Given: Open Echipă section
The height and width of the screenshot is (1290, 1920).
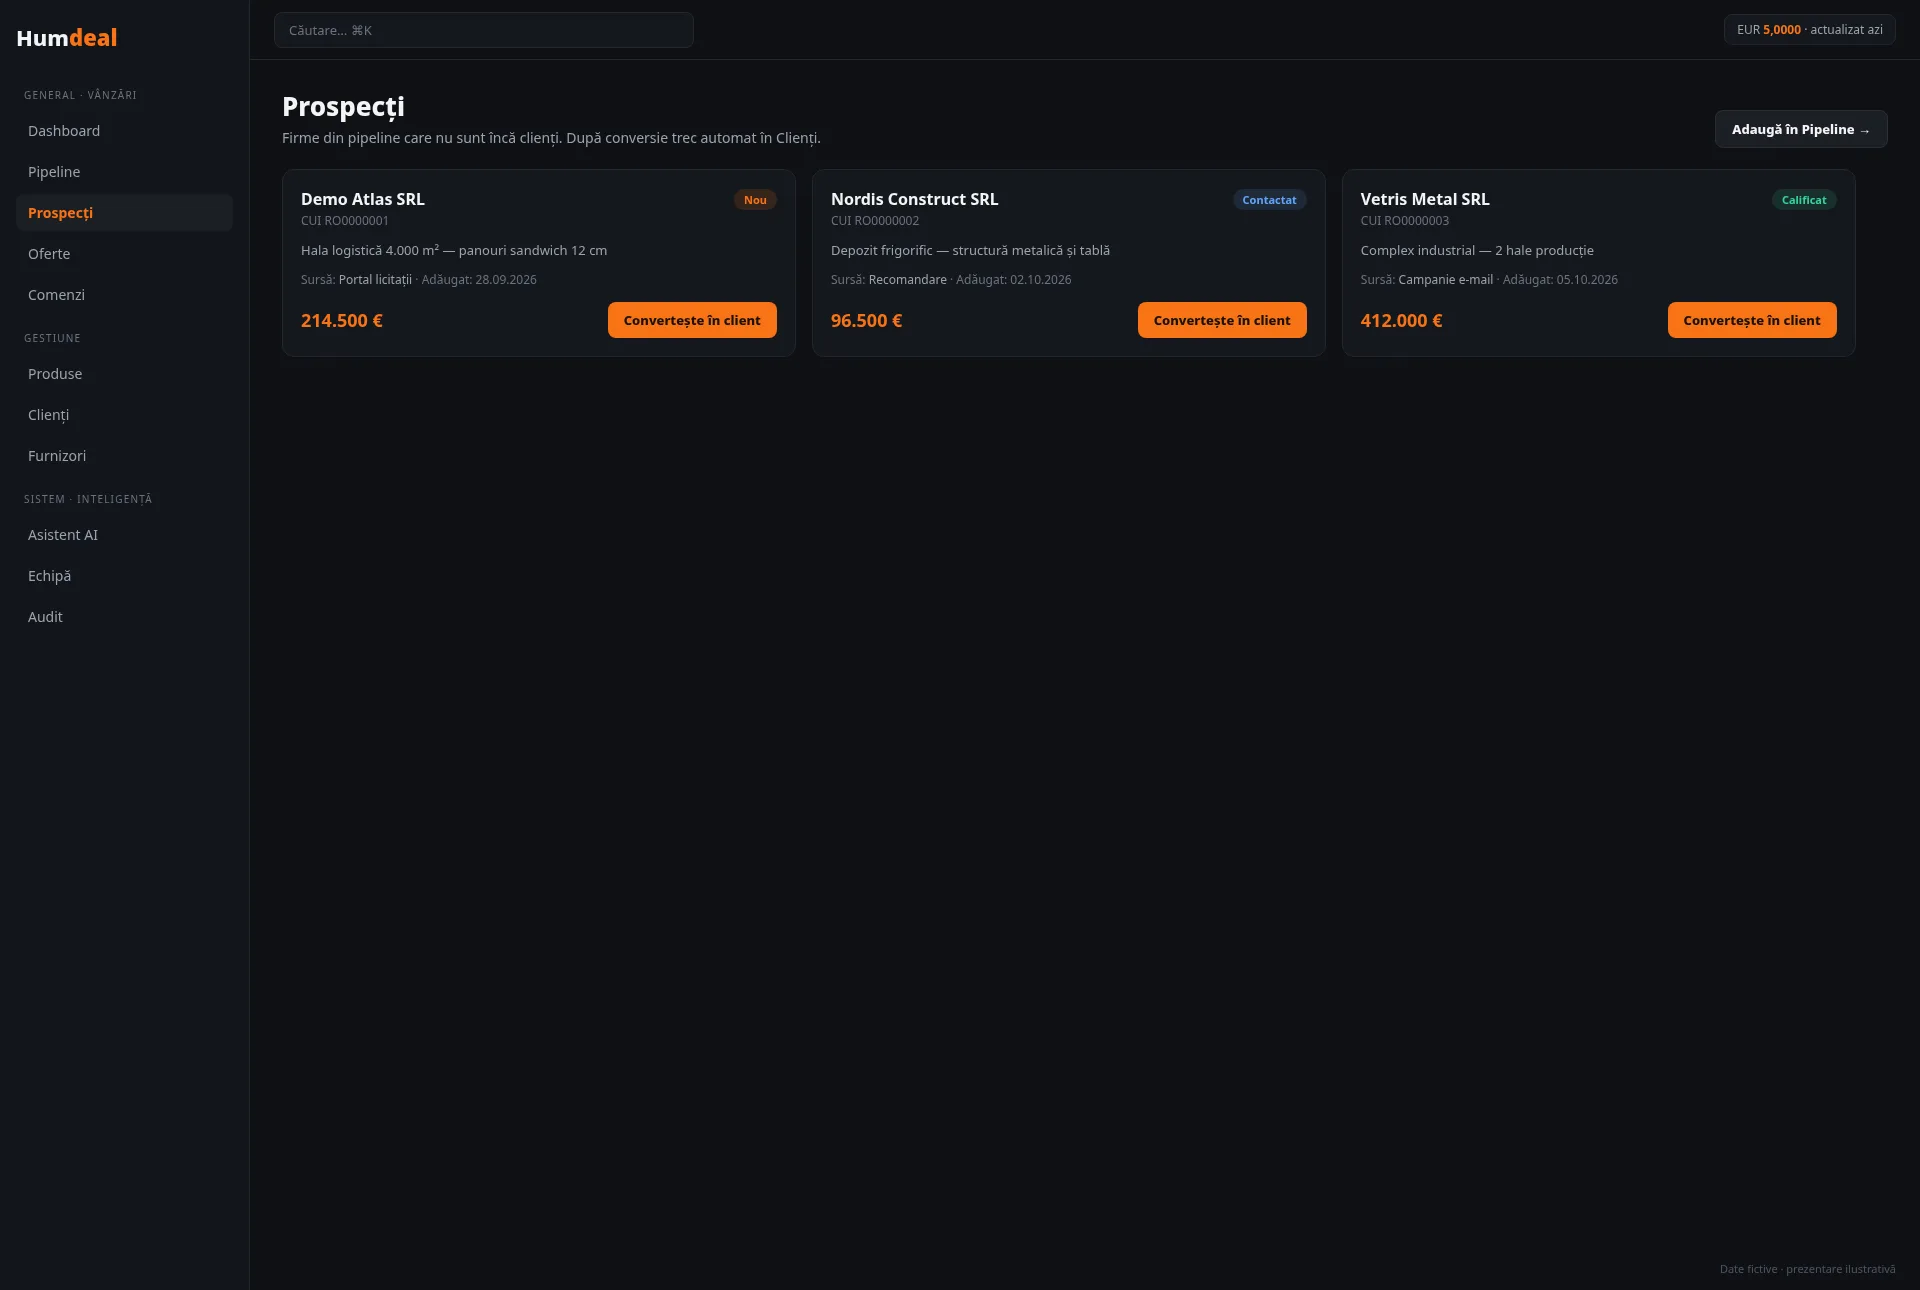Looking at the screenshot, I should coord(124,576).
